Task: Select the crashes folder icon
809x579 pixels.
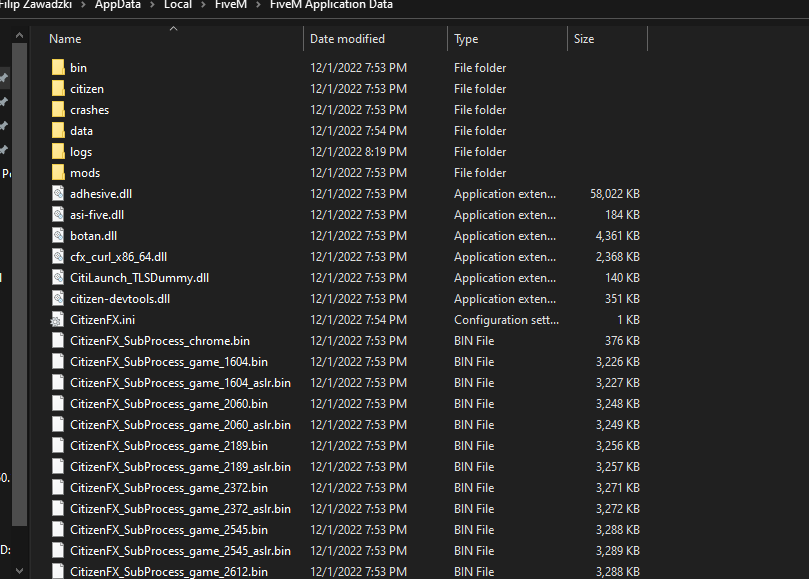Action: [58, 110]
